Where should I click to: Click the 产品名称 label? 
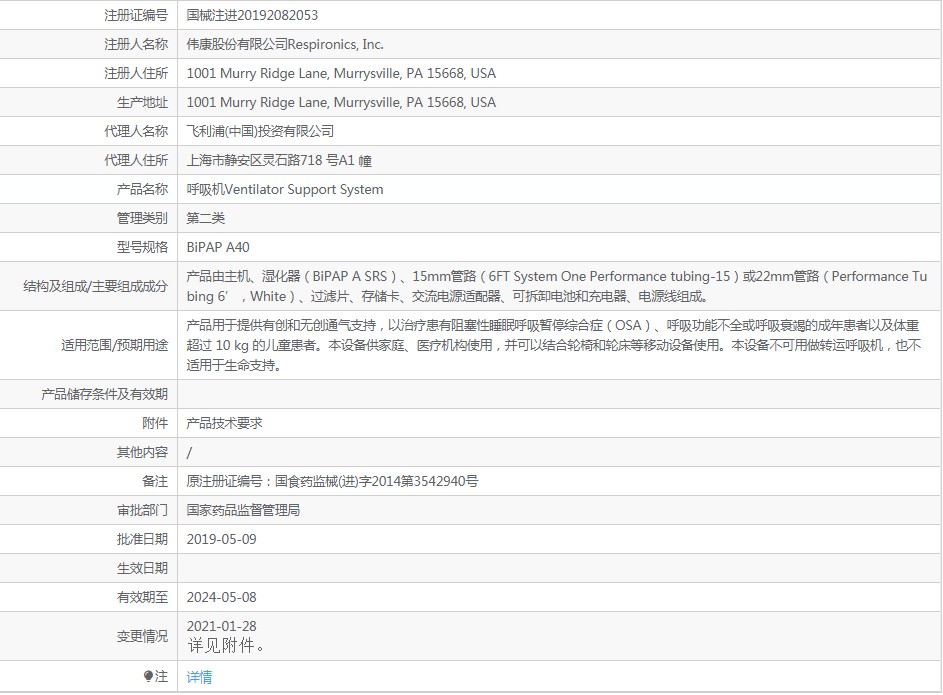pyautogui.click(x=143, y=189)
